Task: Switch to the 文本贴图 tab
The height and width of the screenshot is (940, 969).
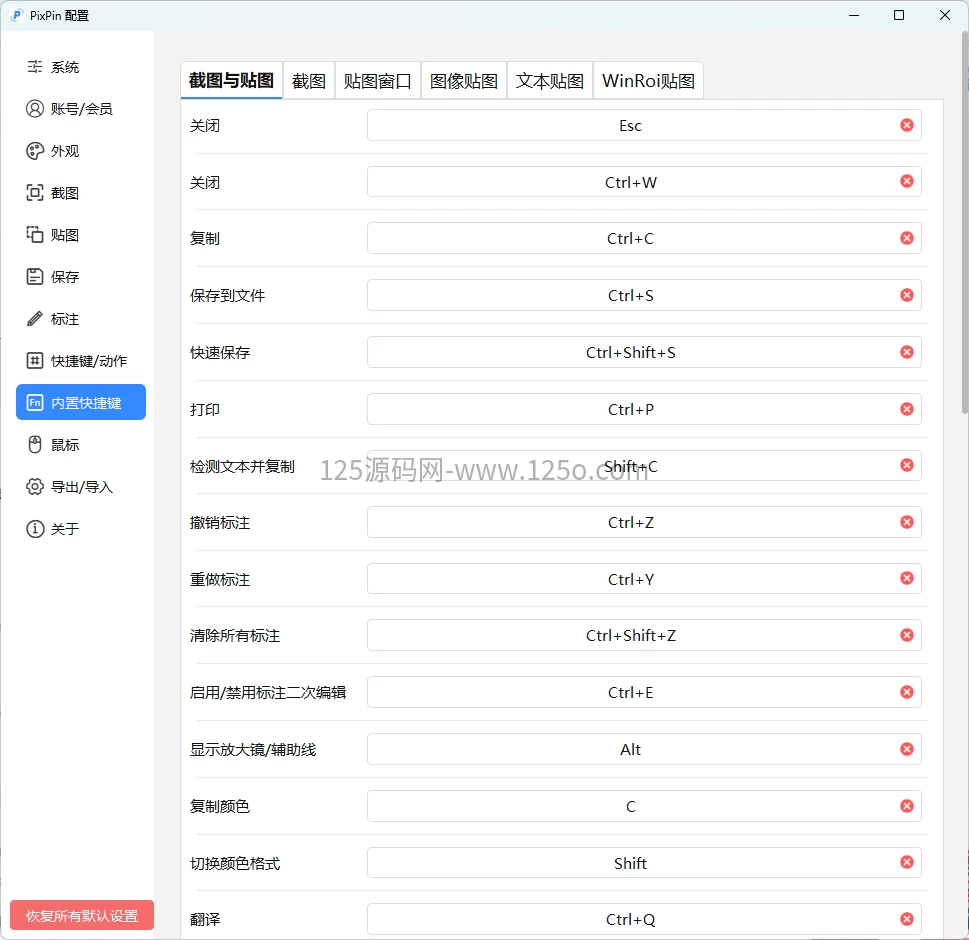Action: point(549,81)
